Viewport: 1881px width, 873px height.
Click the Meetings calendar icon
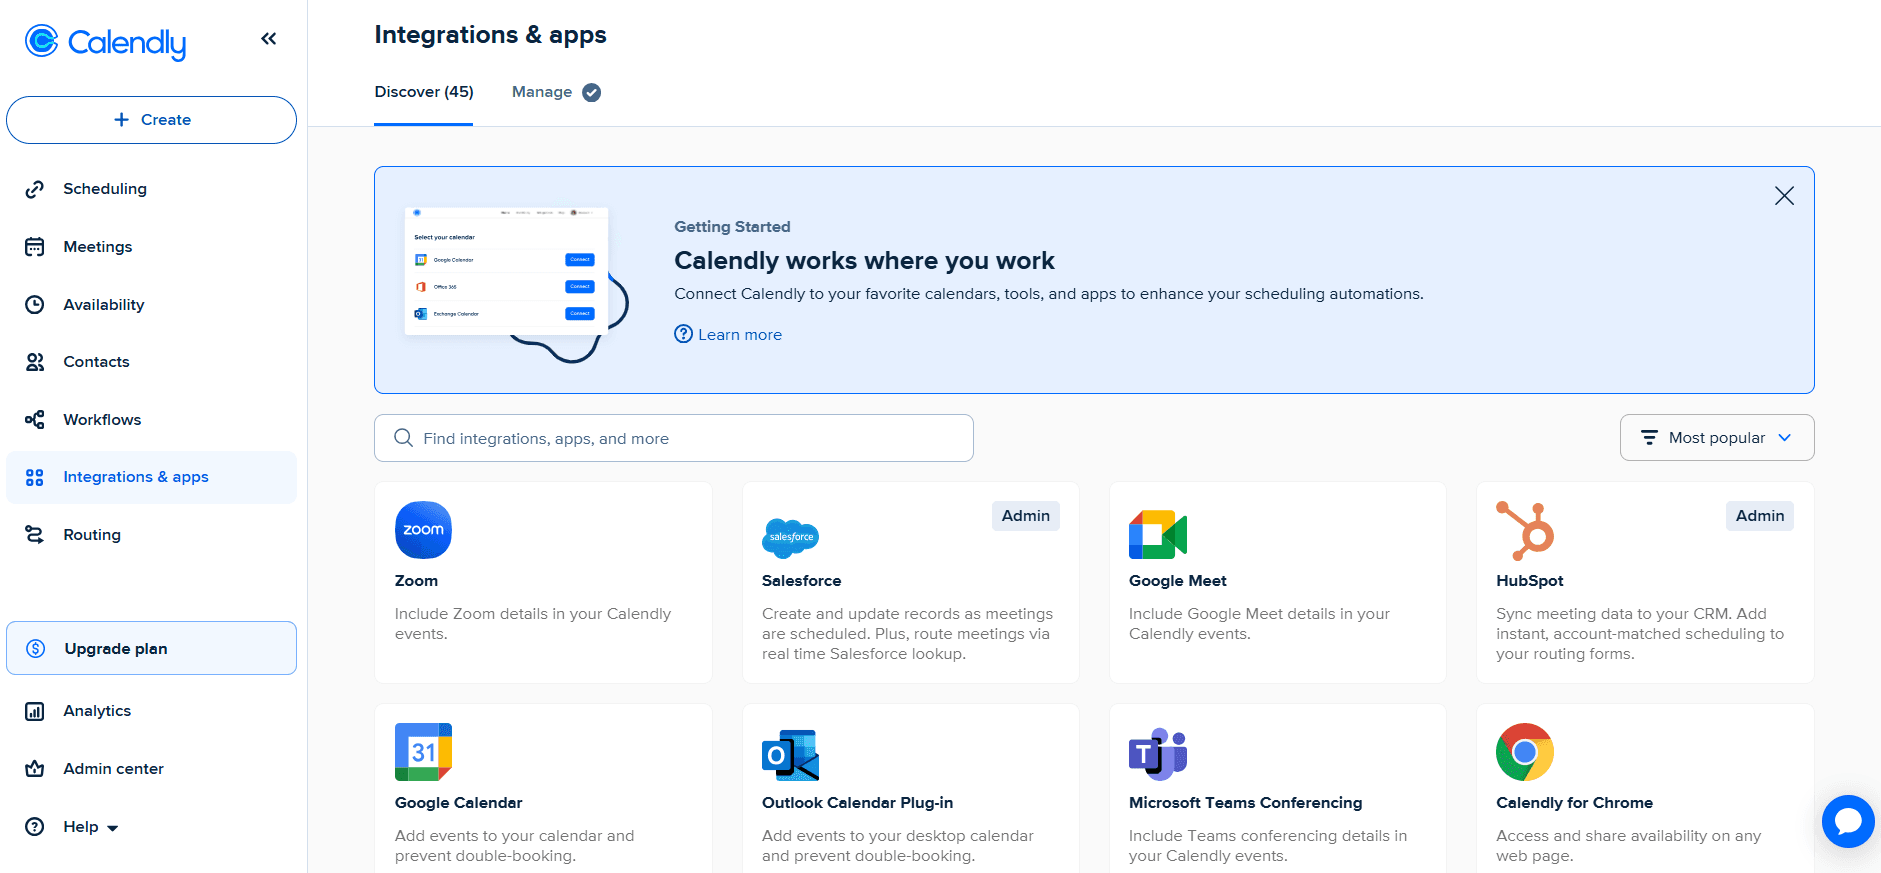tap(35, 247)
